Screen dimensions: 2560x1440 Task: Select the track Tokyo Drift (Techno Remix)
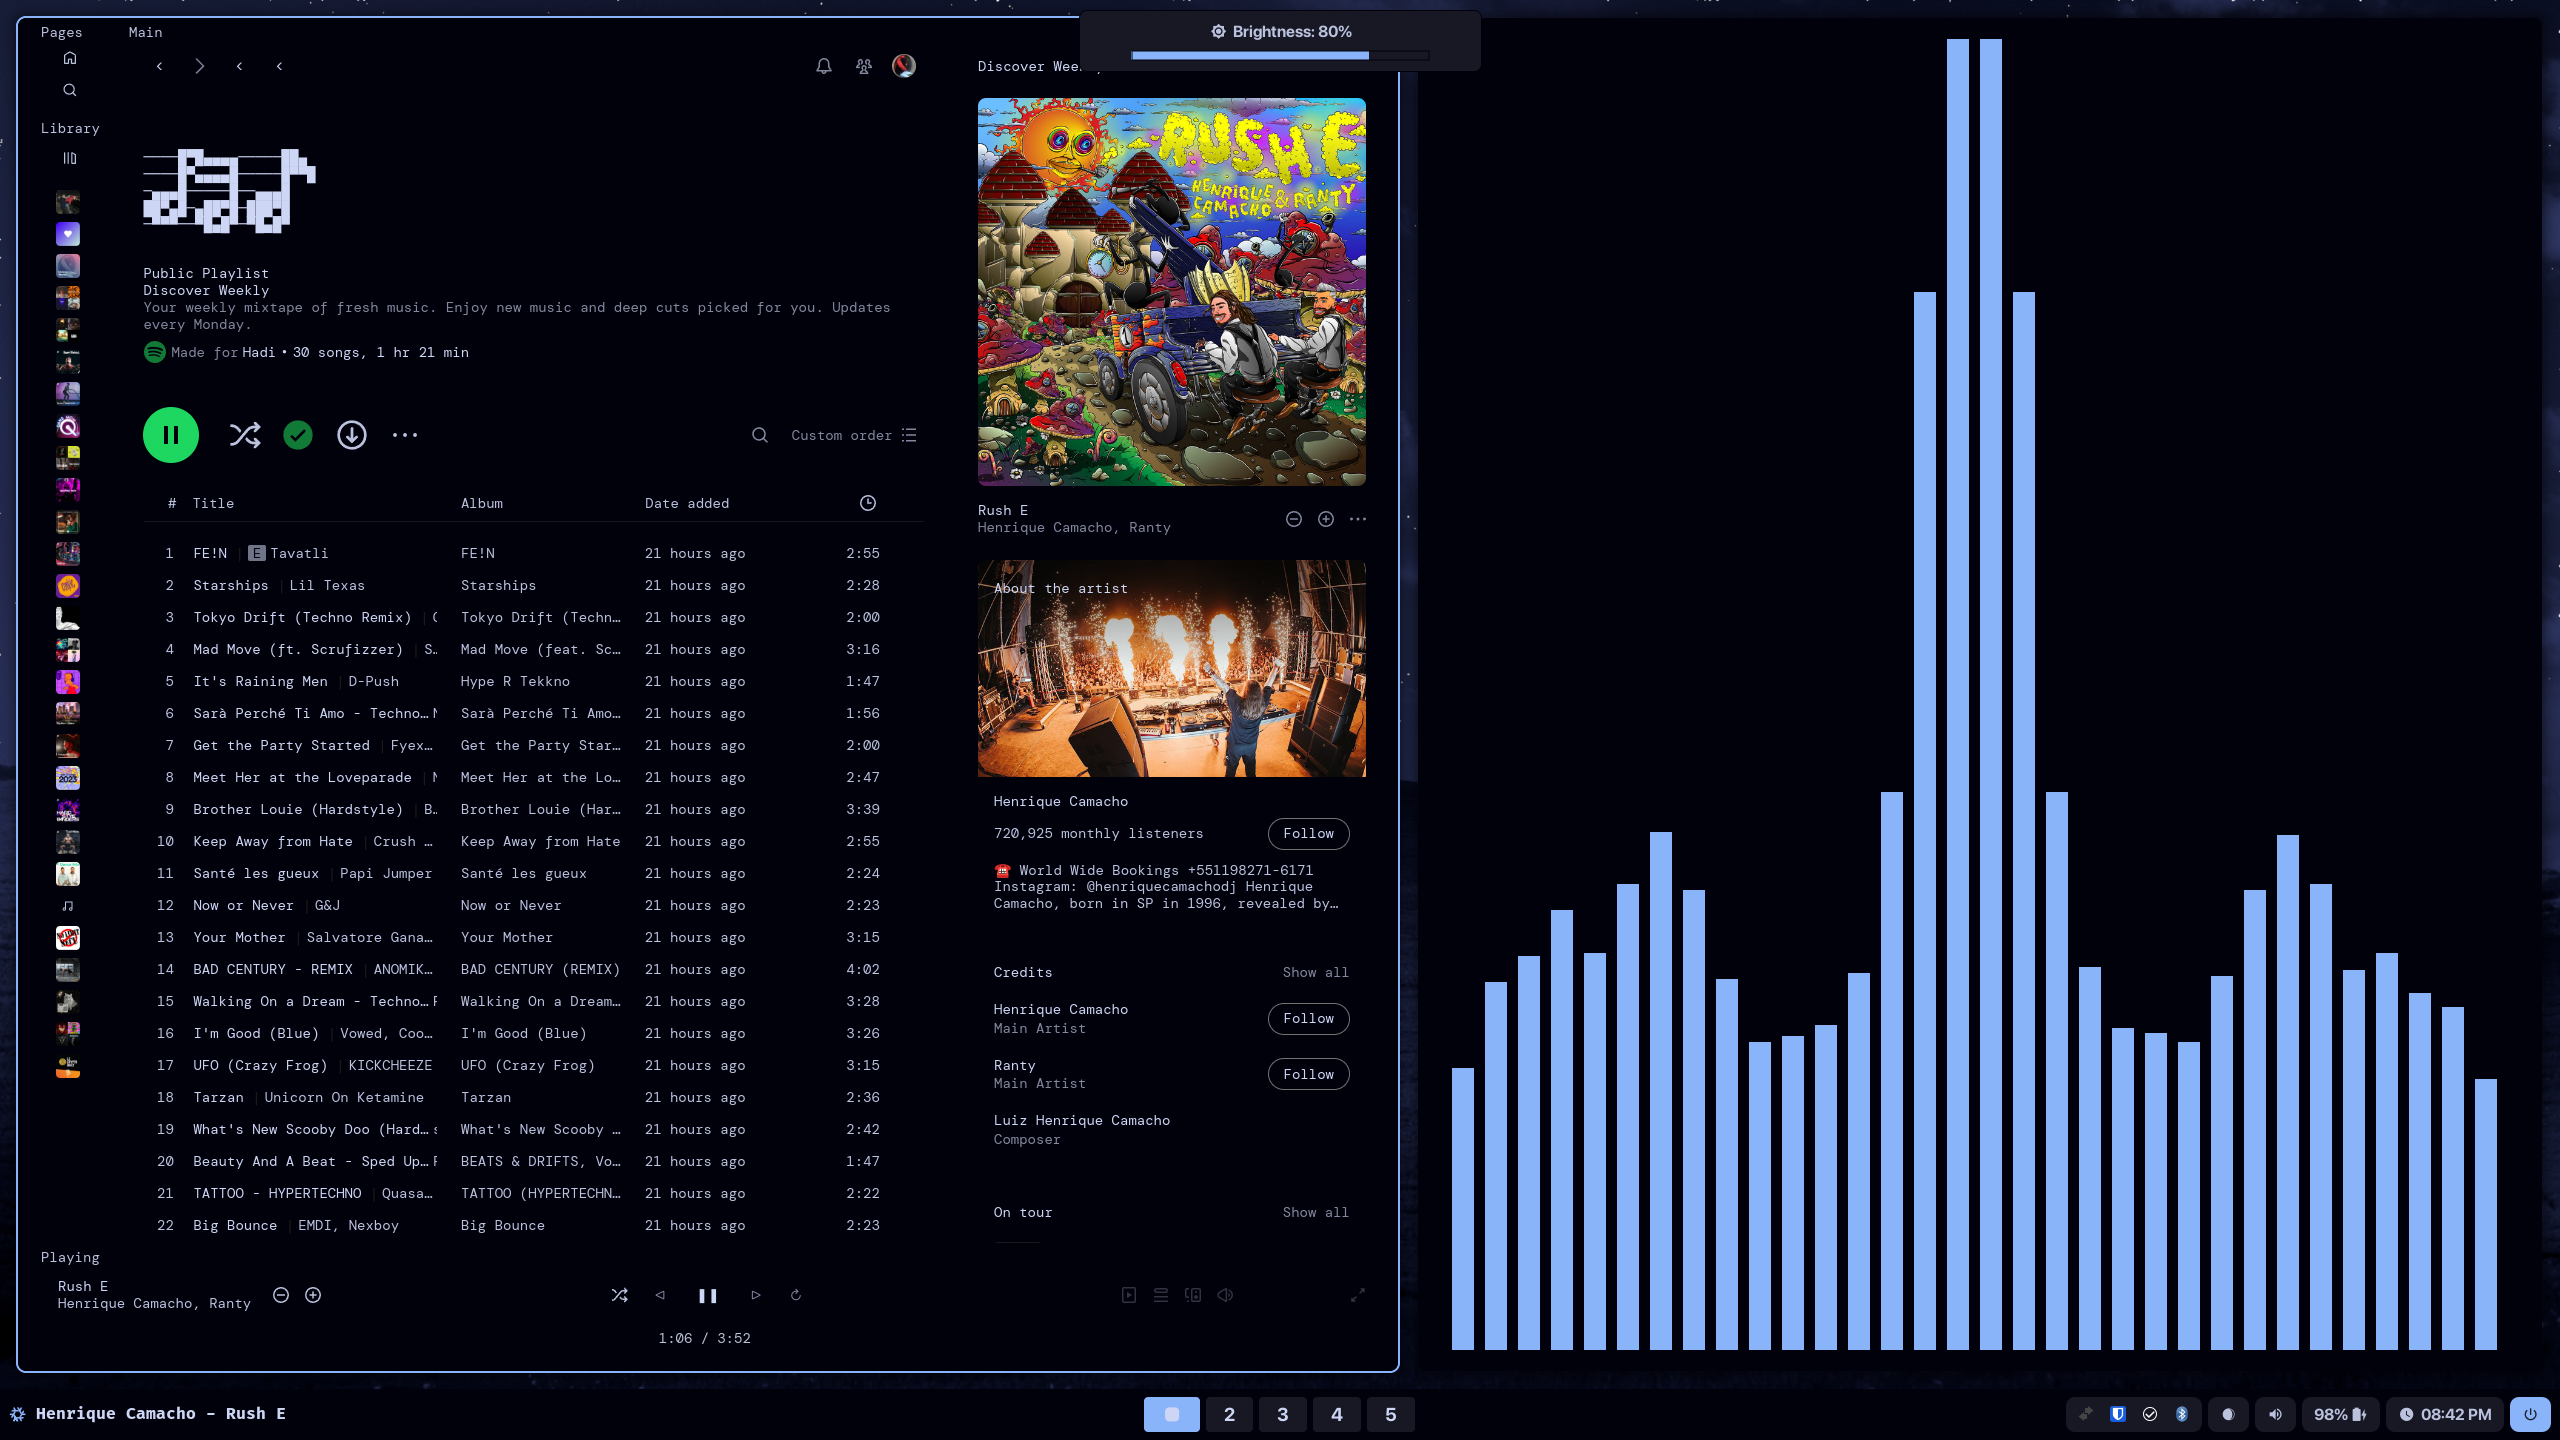click(301, 617)
